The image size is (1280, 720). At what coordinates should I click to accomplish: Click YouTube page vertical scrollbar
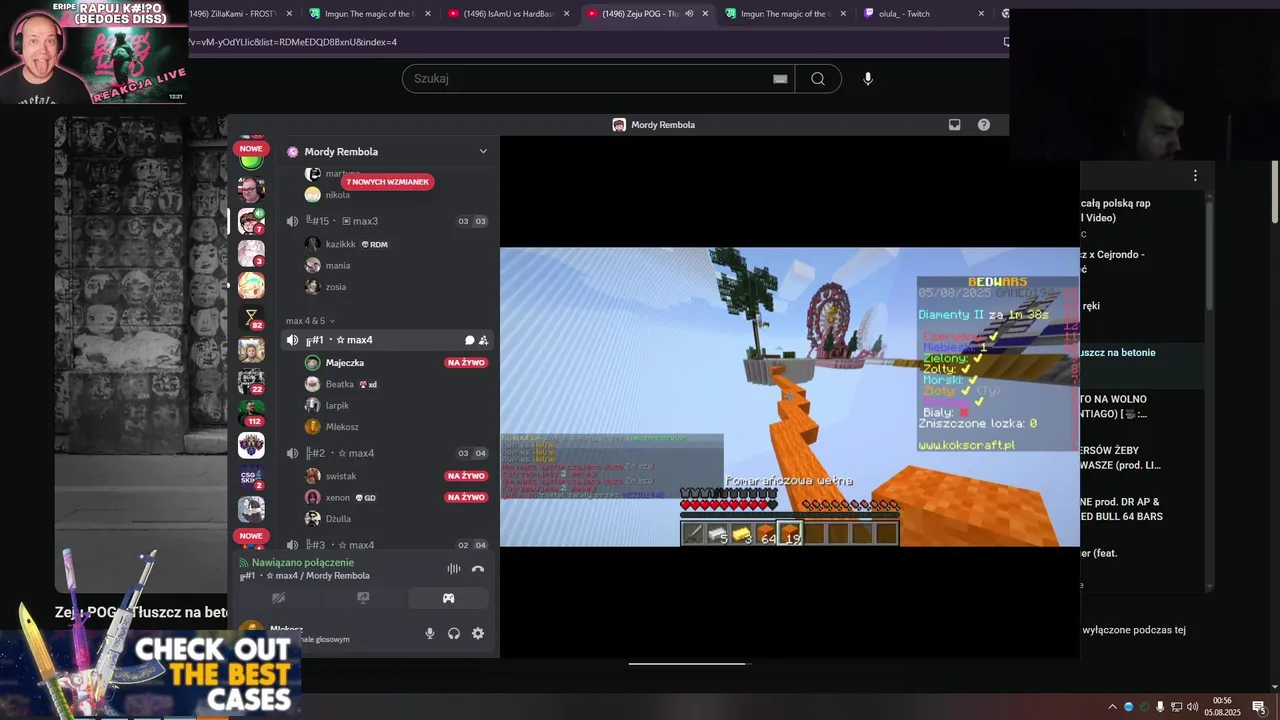coord(1275,192)
